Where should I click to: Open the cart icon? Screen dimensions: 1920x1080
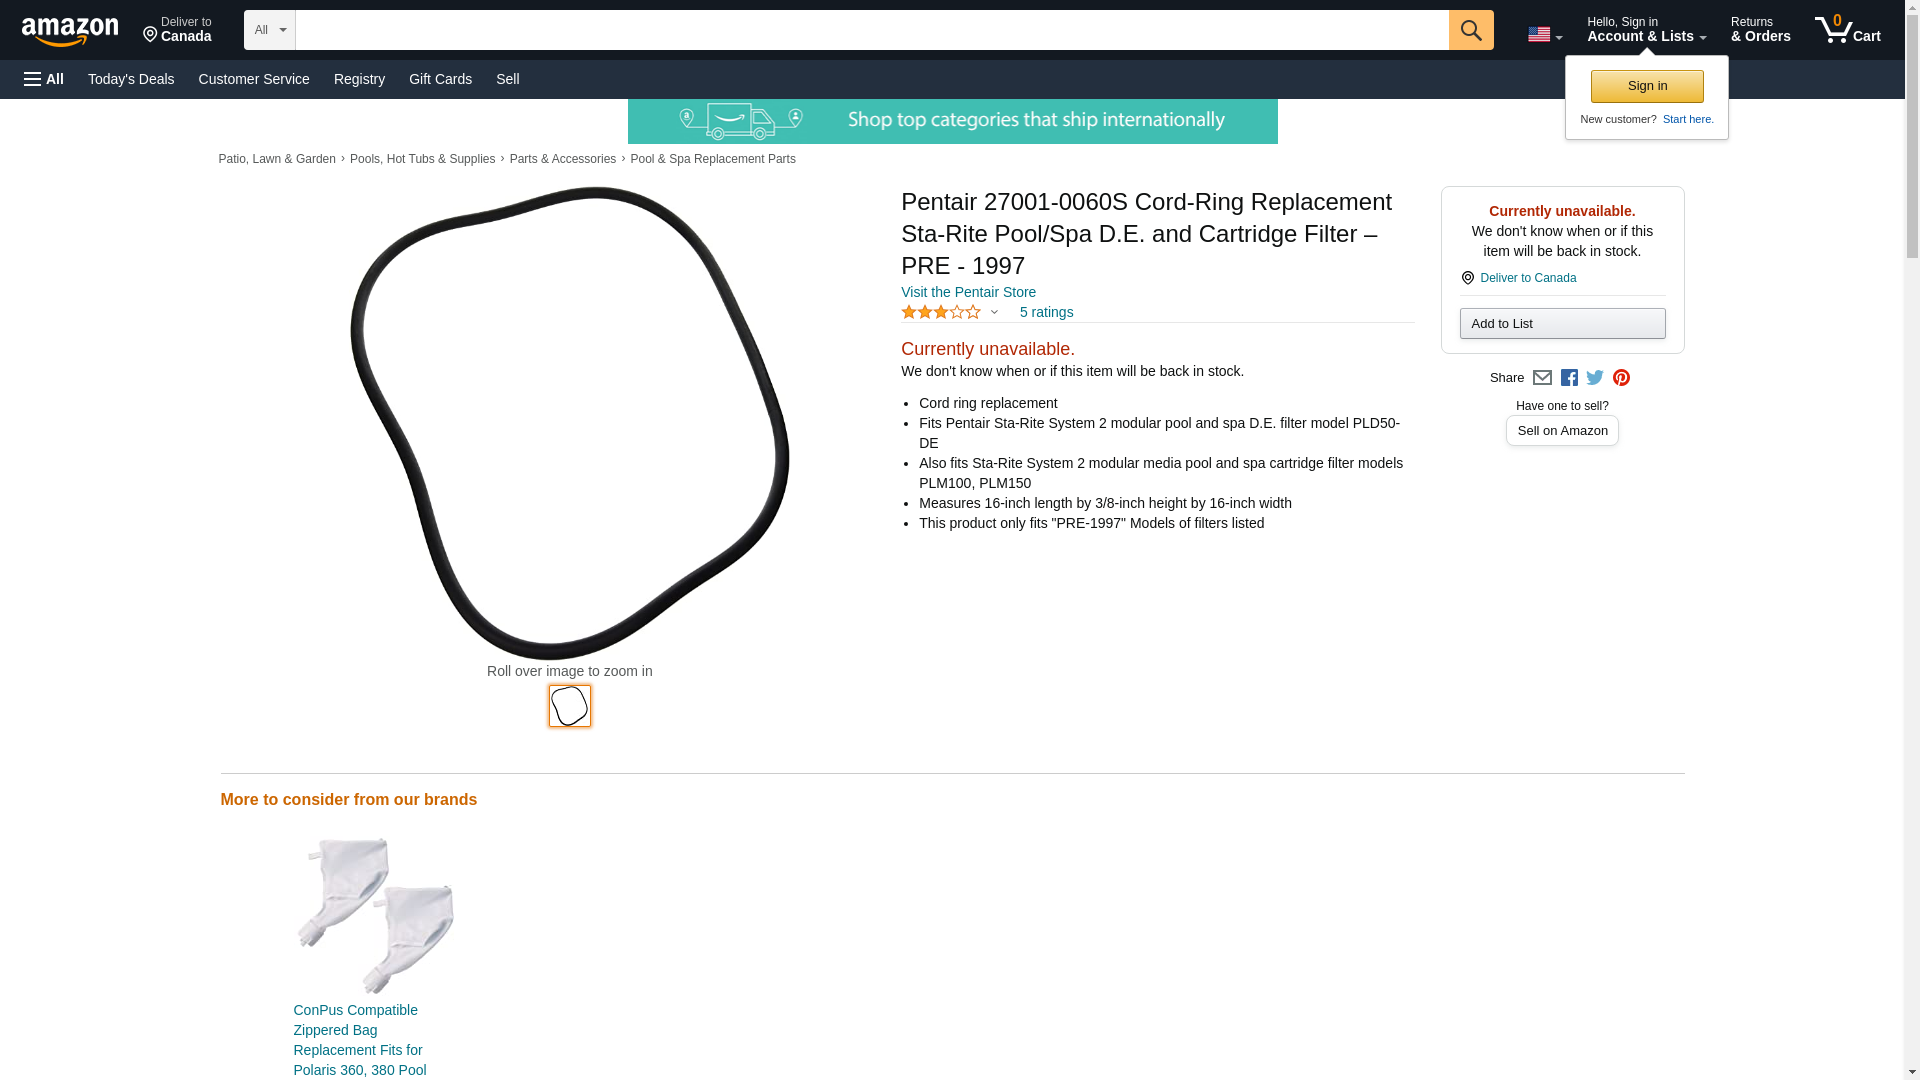1848,29
